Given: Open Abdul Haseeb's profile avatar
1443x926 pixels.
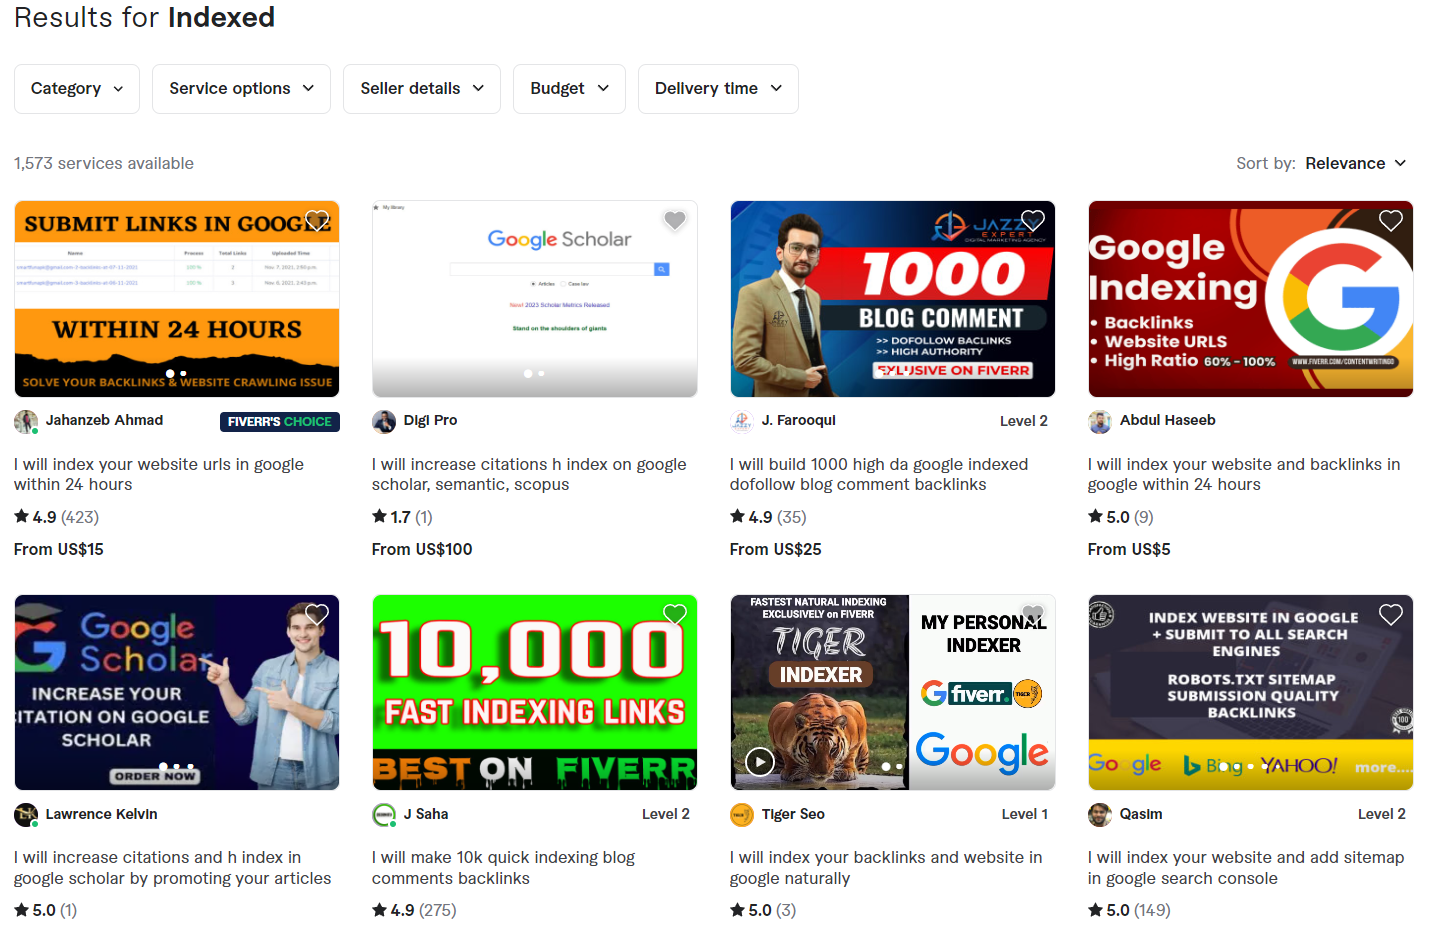Looking at the screenshot, I should tap(1100, 422).
